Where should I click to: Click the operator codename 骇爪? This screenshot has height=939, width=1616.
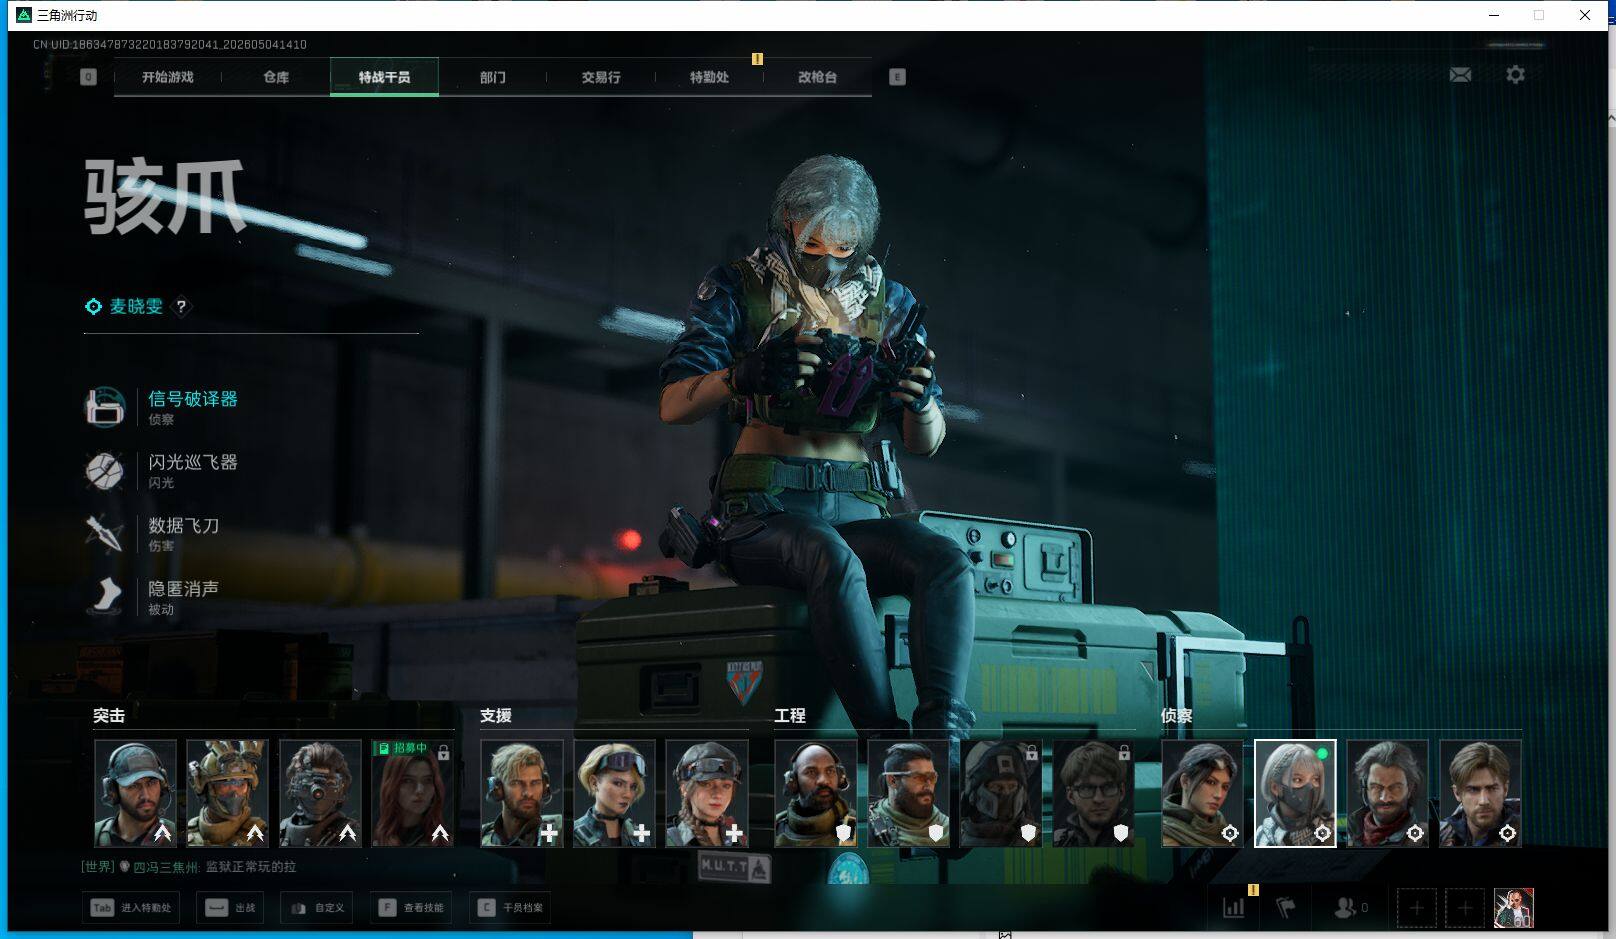point(164,197)
